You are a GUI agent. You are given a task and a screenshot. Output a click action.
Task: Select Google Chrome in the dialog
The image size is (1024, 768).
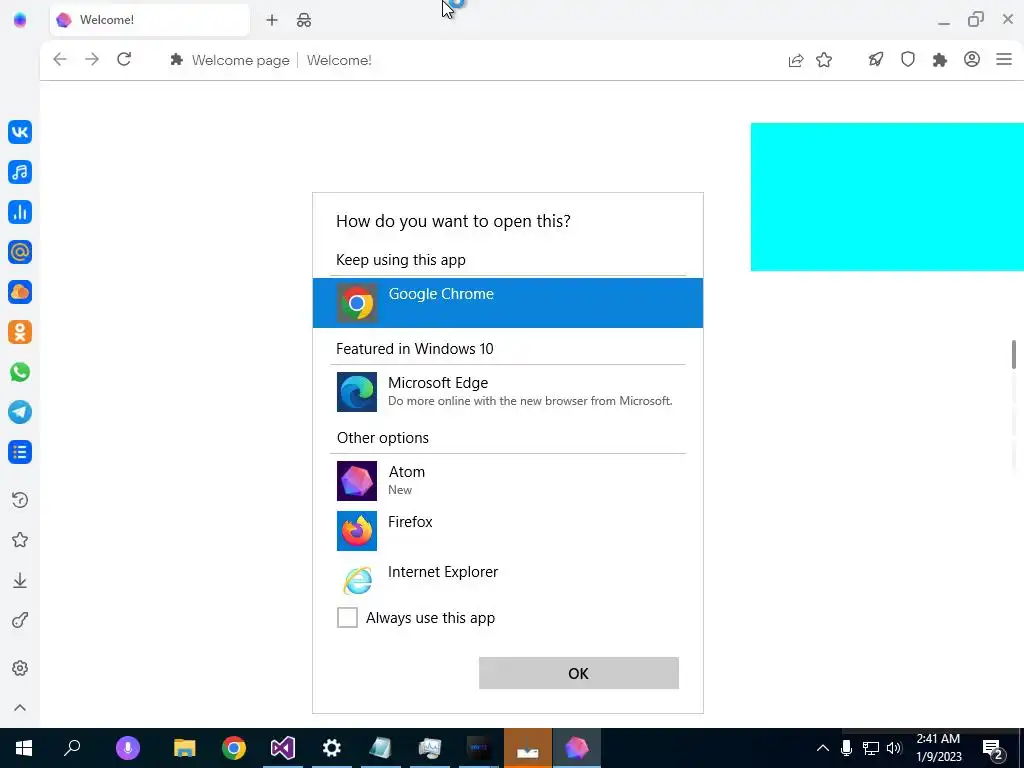tap(508, 303)
